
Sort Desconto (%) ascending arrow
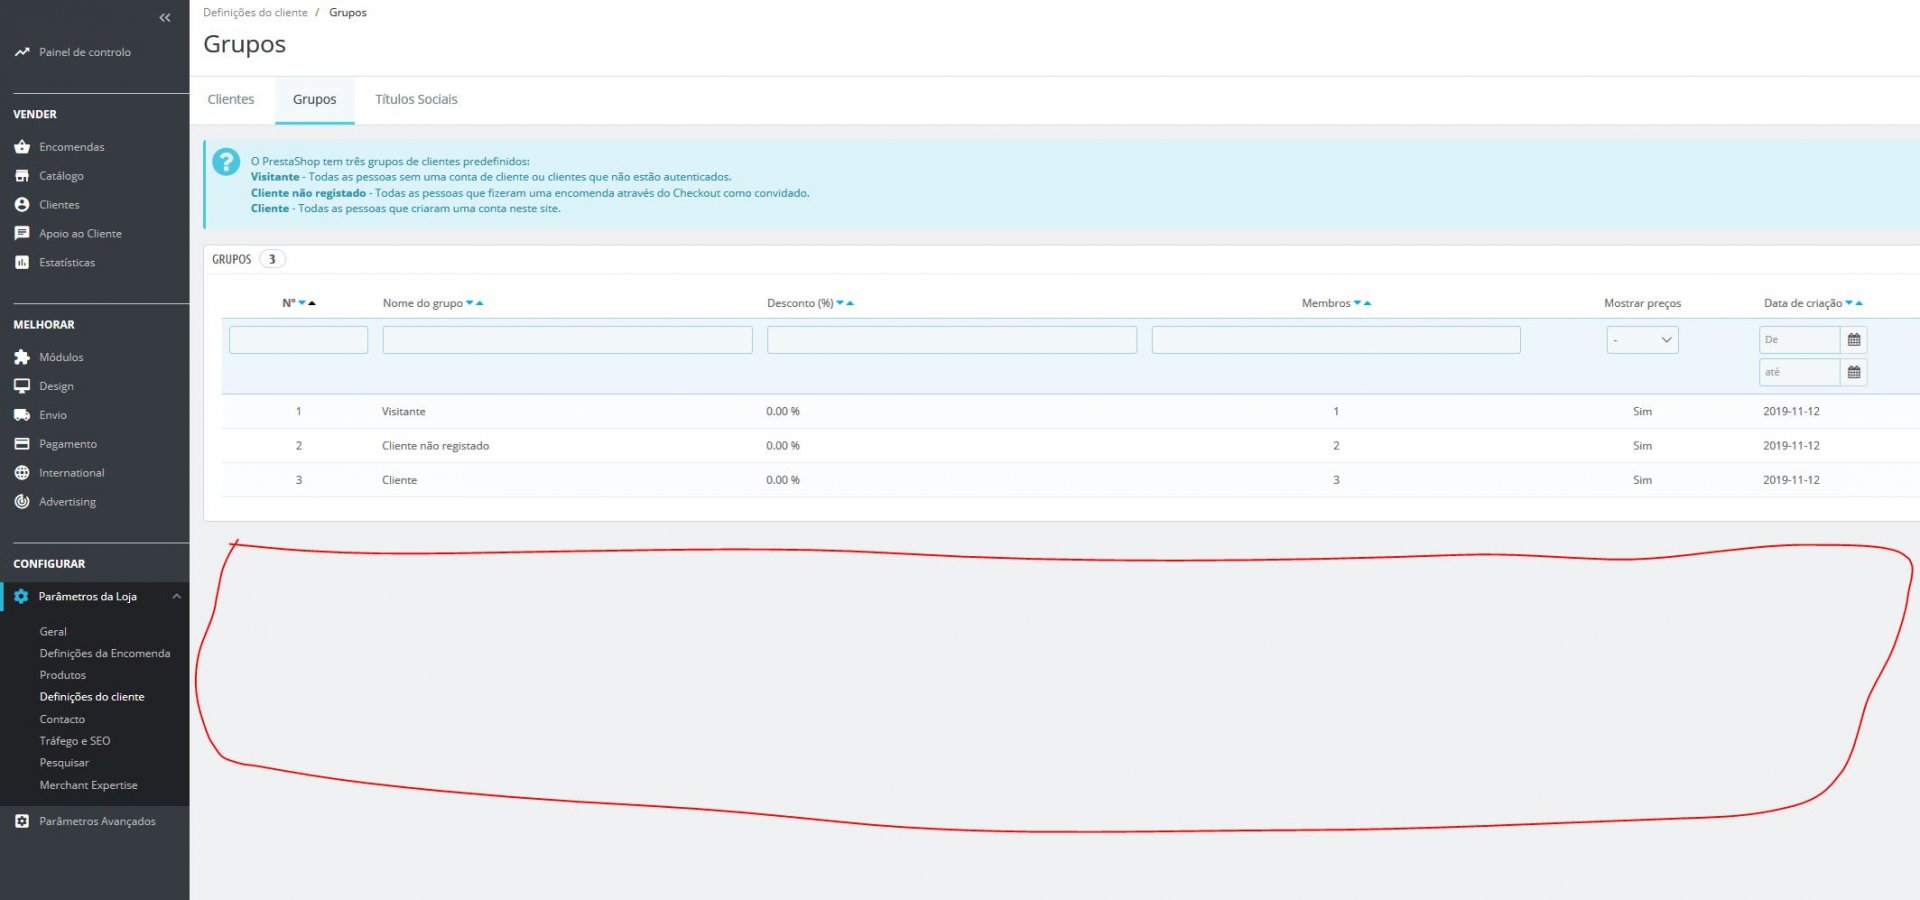(850, 303)
